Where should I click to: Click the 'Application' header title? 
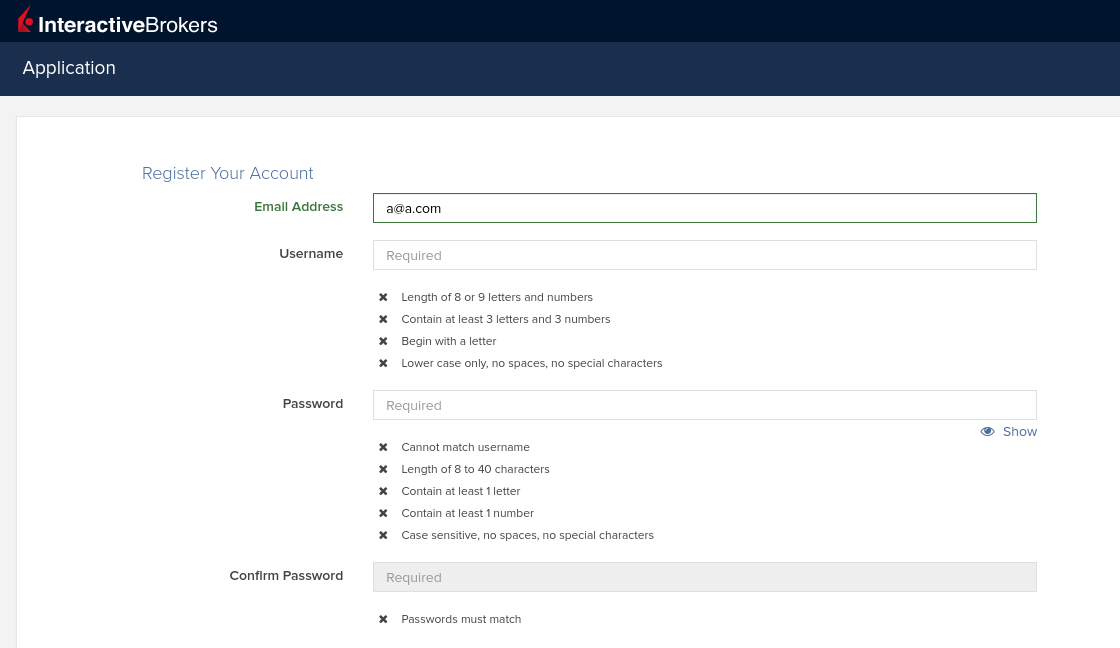coord(69,68)
